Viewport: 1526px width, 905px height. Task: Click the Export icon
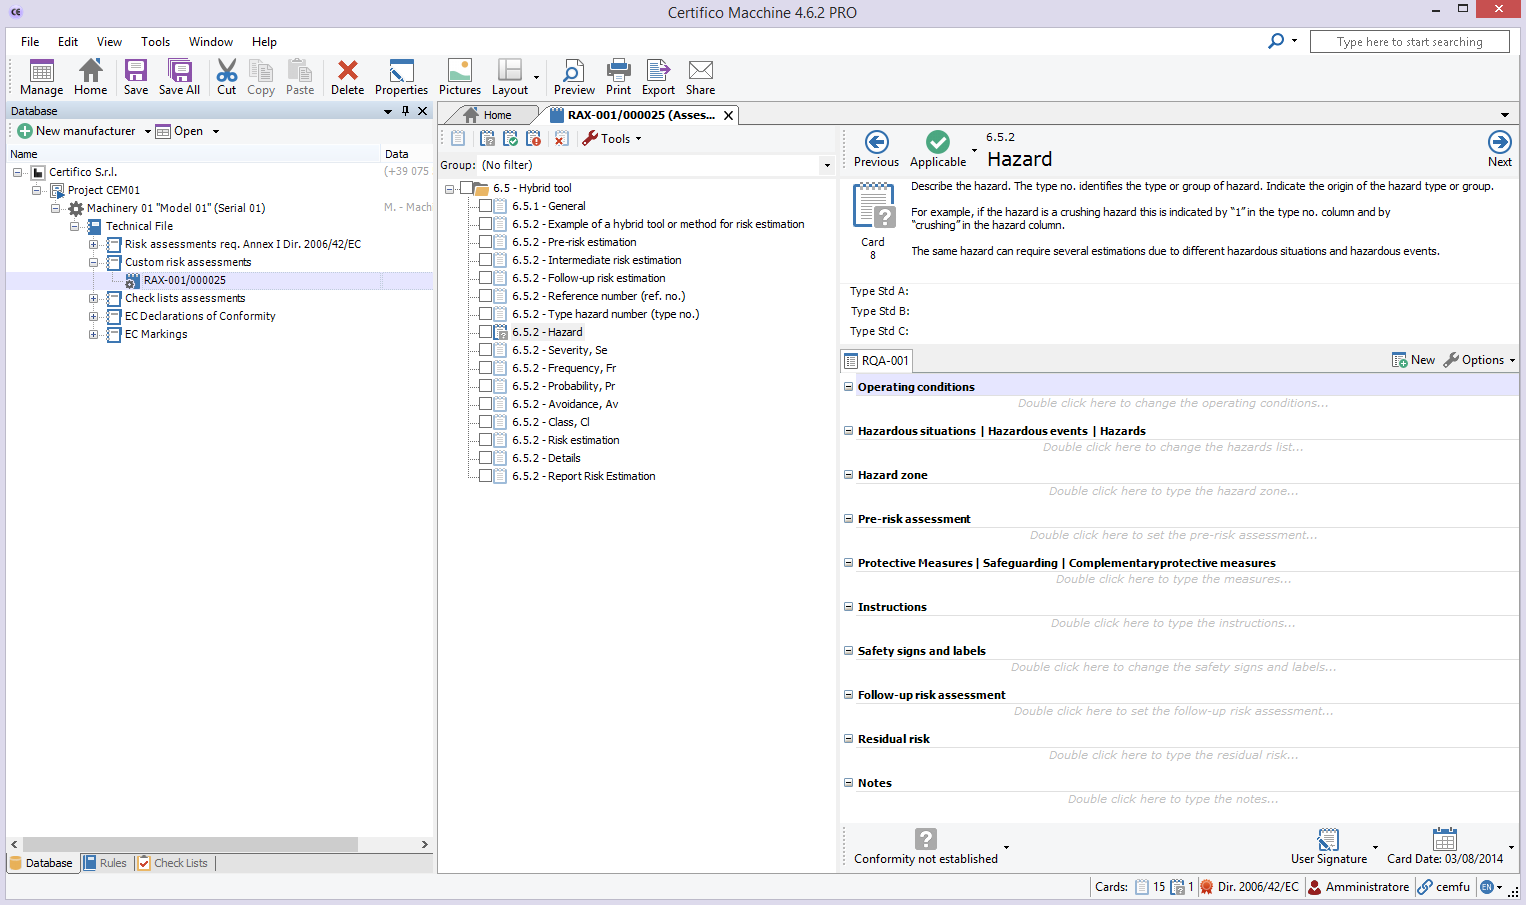[x=658, y=71]
